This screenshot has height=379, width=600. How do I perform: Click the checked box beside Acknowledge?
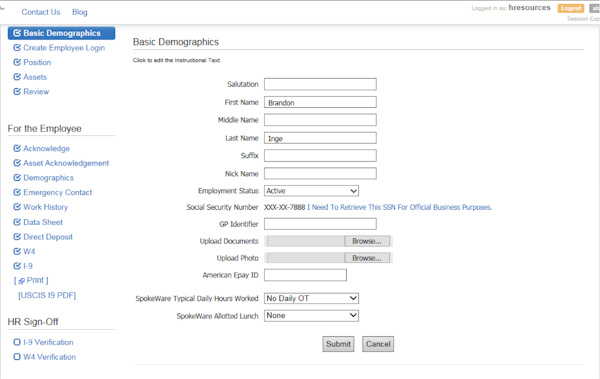pyautogui.click(x=17, y=148)
